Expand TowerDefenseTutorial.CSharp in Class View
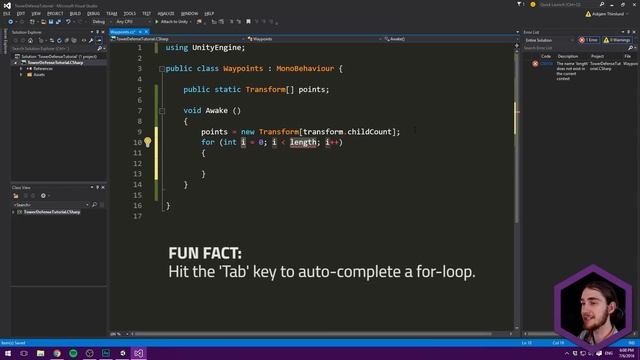This screenshot has width=640, height=360. click(x=13, y=212)
